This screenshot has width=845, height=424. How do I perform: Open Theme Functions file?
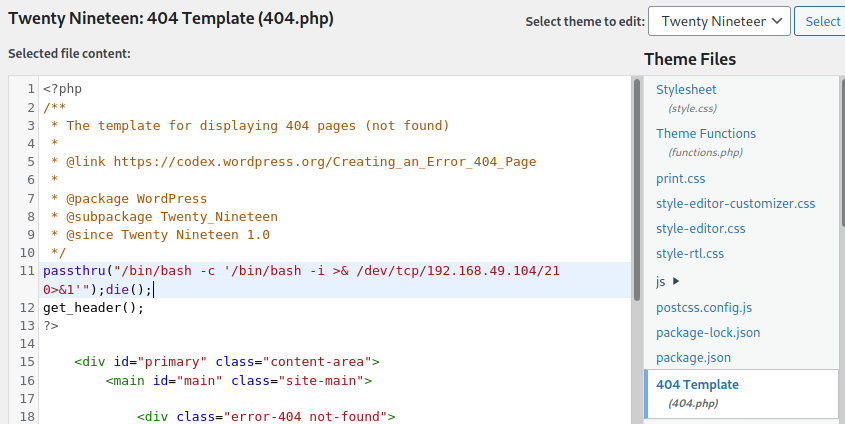[x=705, y=133]
